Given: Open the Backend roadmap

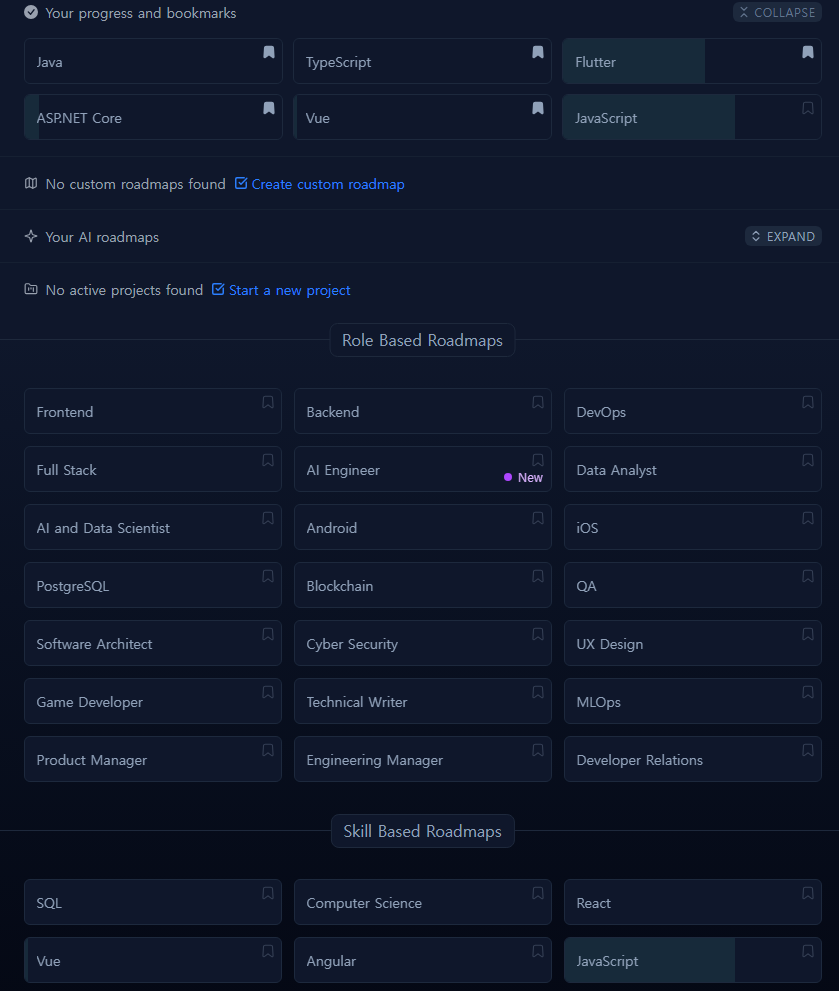Looking at the screenshot, I should [x=422, y=411].
